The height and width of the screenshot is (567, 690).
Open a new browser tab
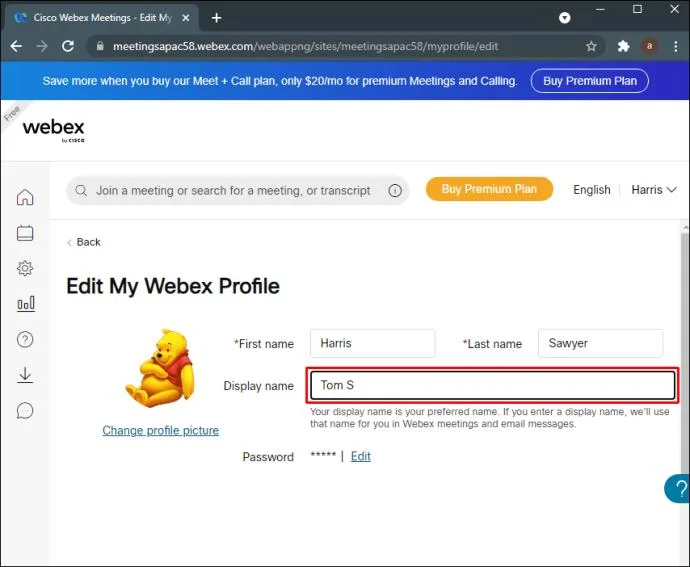217,18
